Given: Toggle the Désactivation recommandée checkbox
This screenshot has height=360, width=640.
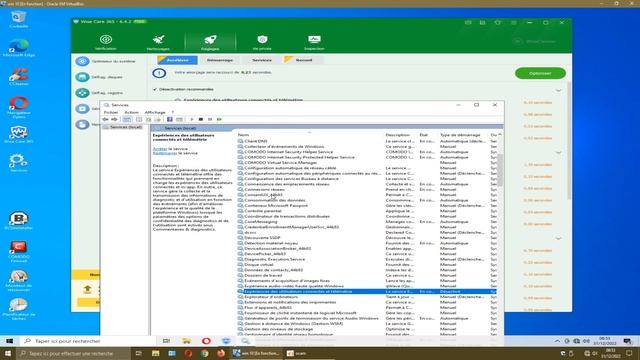Looking at the screenshot, I should pyautogui.click(x=155, y=89).
